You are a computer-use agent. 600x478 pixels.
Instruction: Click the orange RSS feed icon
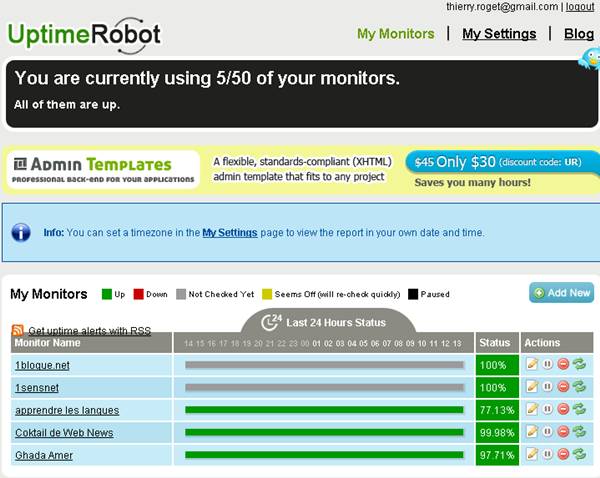click(18, 330)
